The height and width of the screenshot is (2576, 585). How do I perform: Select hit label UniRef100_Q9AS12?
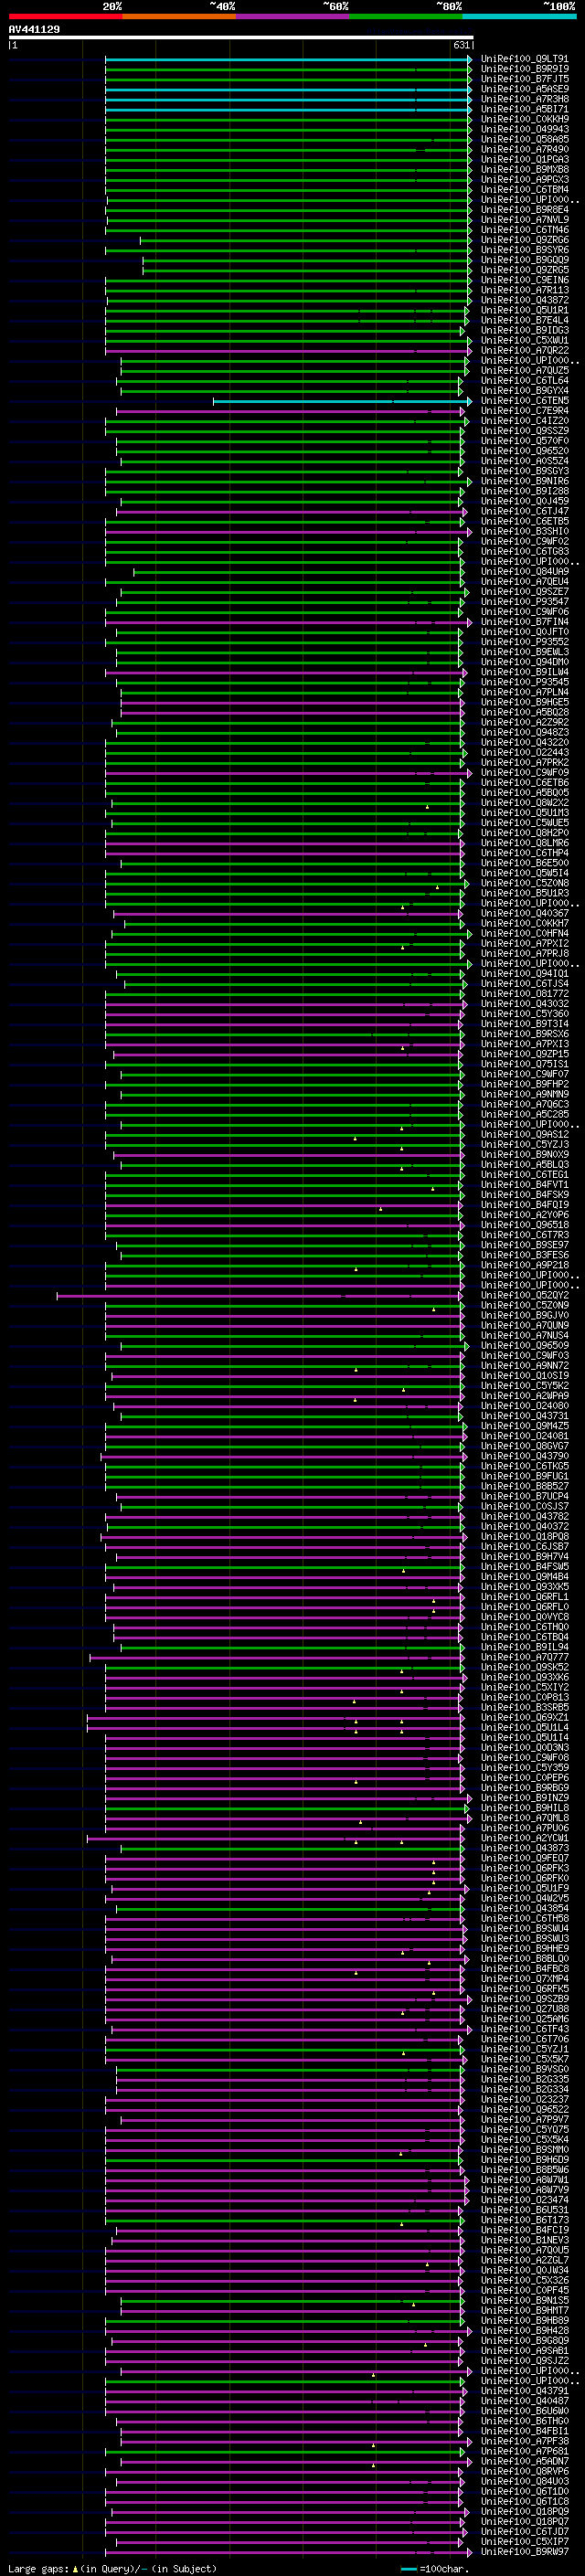(525, 1135)
